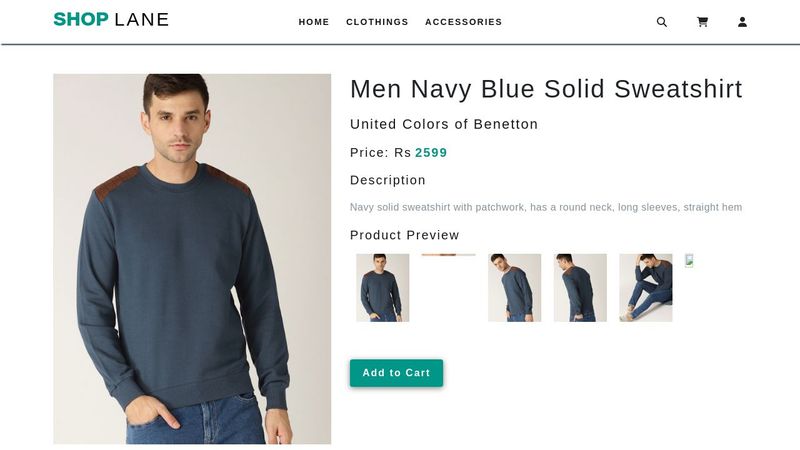The image size is (800, 450).
Task: Click the United Colors of Benetton brand
Action: tap(444, 124)
